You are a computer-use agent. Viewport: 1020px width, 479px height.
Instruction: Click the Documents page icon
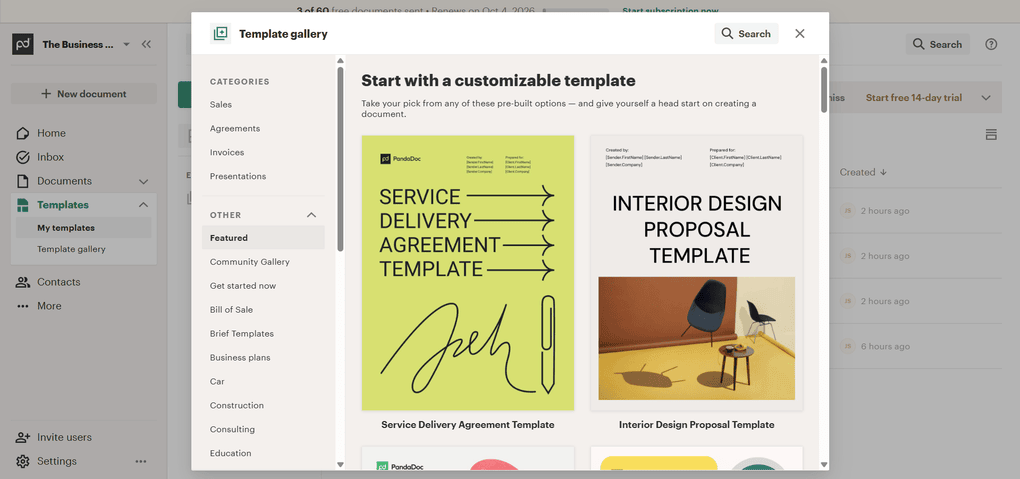23,181
